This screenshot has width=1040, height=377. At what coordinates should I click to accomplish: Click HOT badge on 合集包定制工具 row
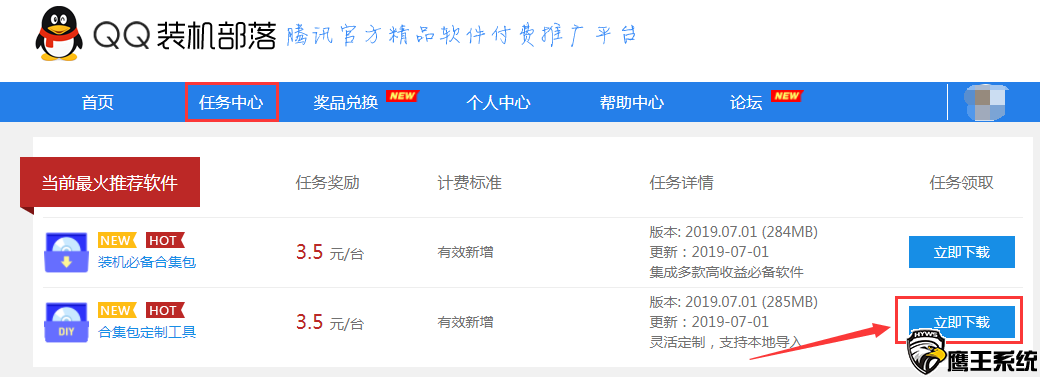[164, 311]
